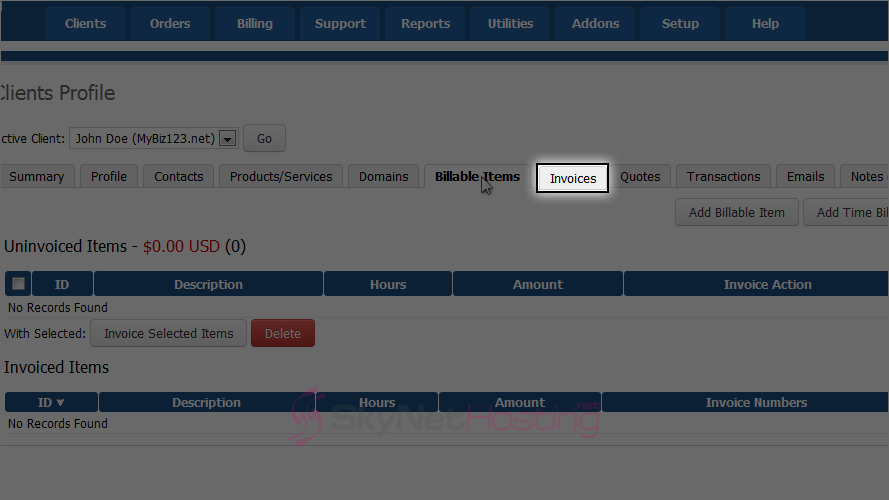Click the $0.00 USD uninvoiced total

[x=181, y=247]
